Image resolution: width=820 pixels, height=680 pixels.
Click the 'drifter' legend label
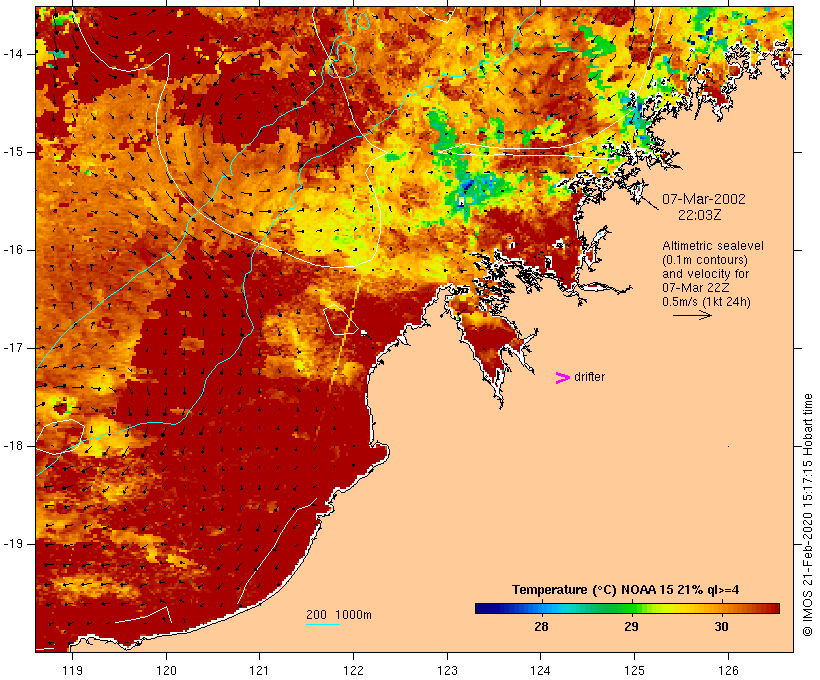589,377
